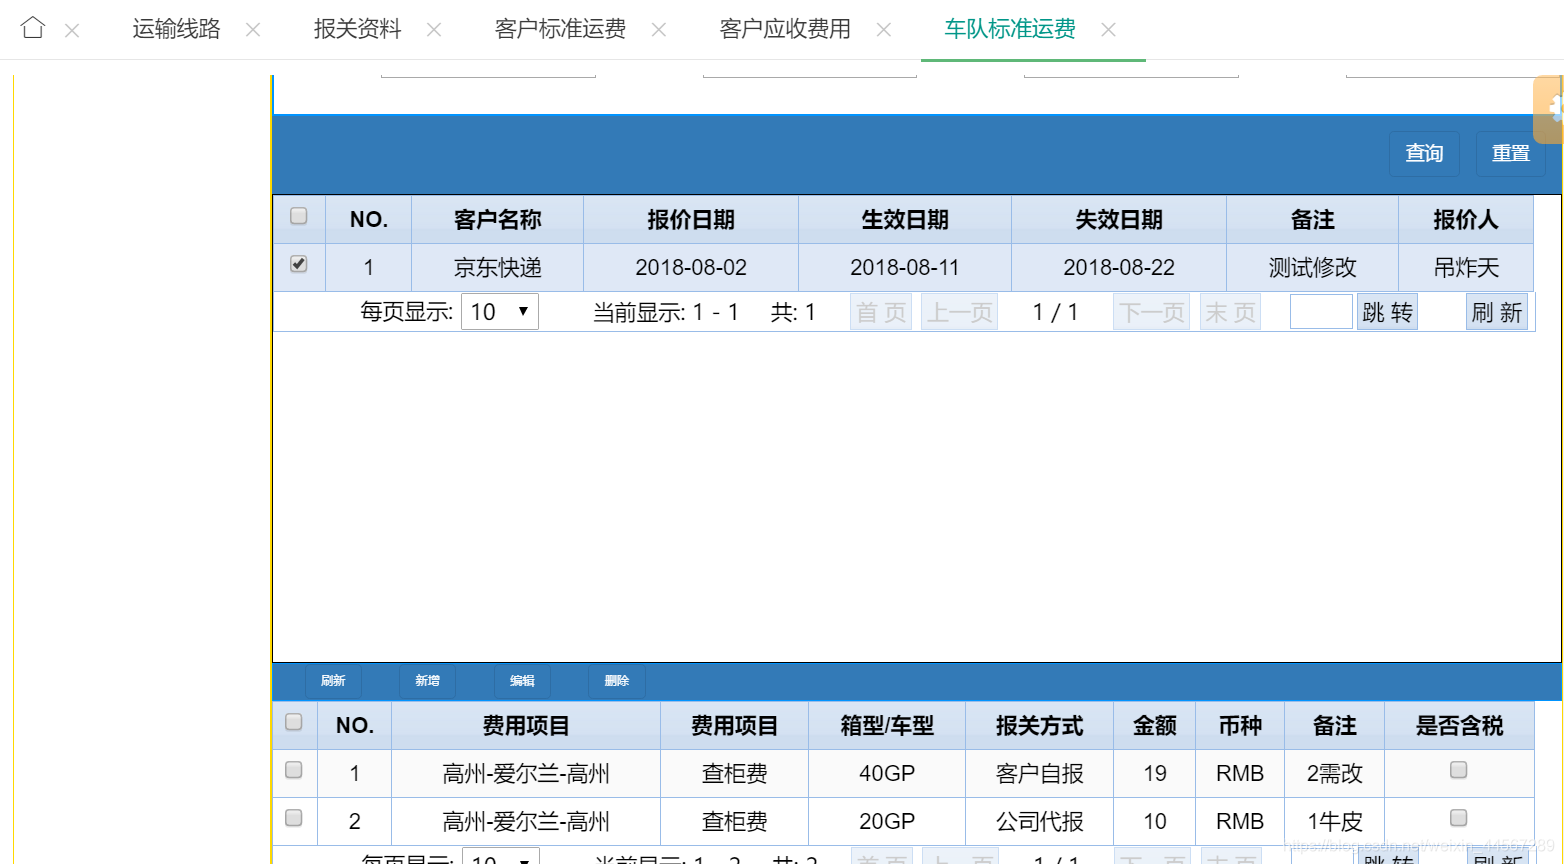Click the 报价人 column header
Screen dimensions: 1564x864
(1466, 220)
